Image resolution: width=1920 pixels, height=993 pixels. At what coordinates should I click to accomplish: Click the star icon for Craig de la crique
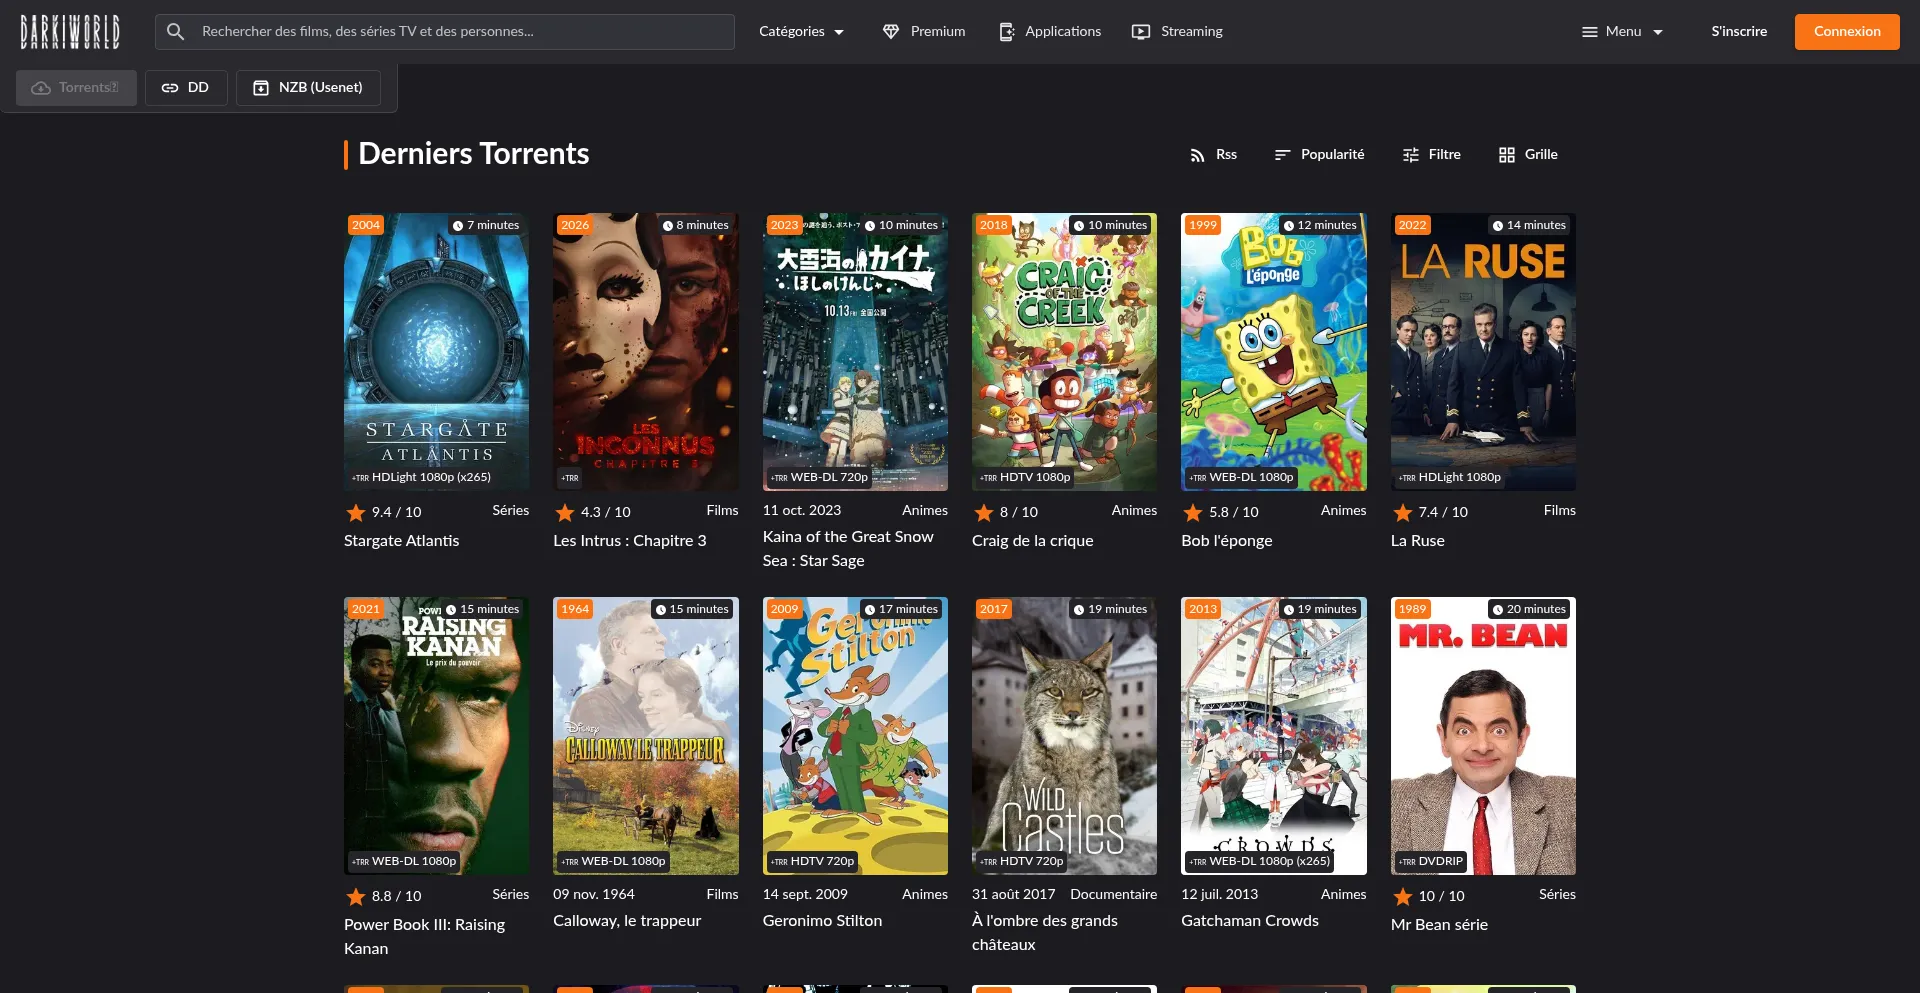pyautogui.click(x=984, y=512)
